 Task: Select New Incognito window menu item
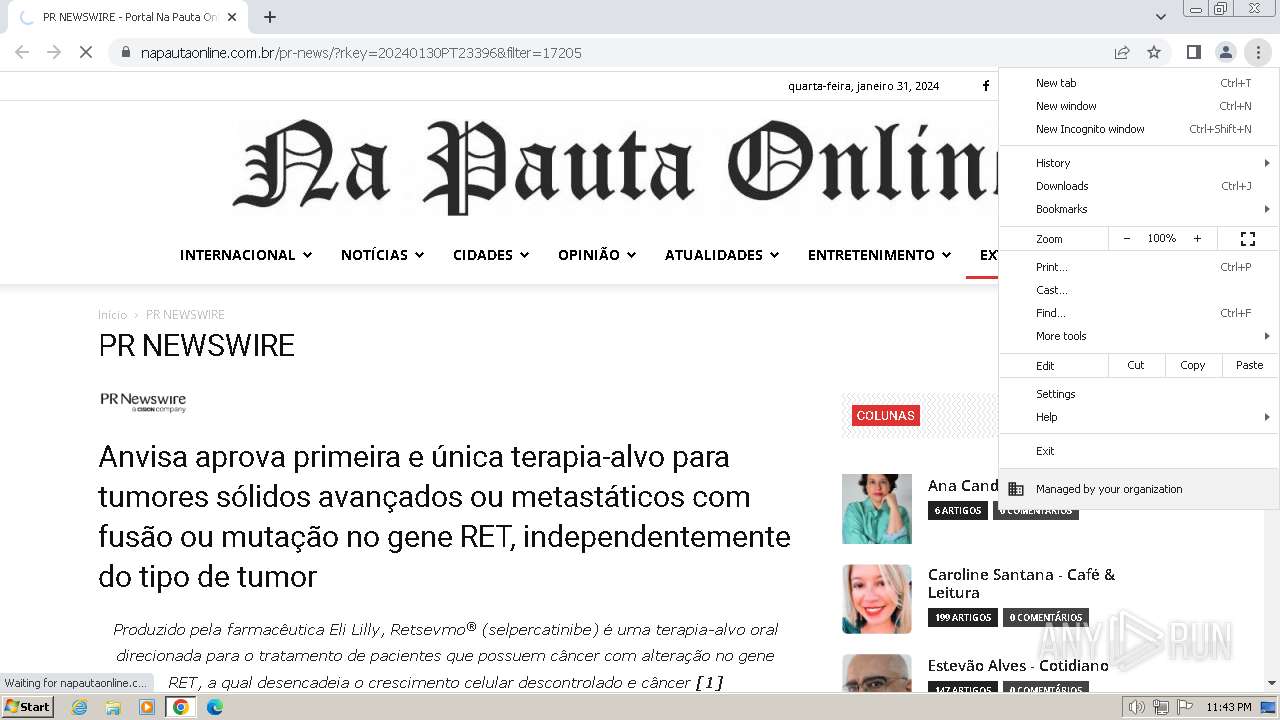1139,129
